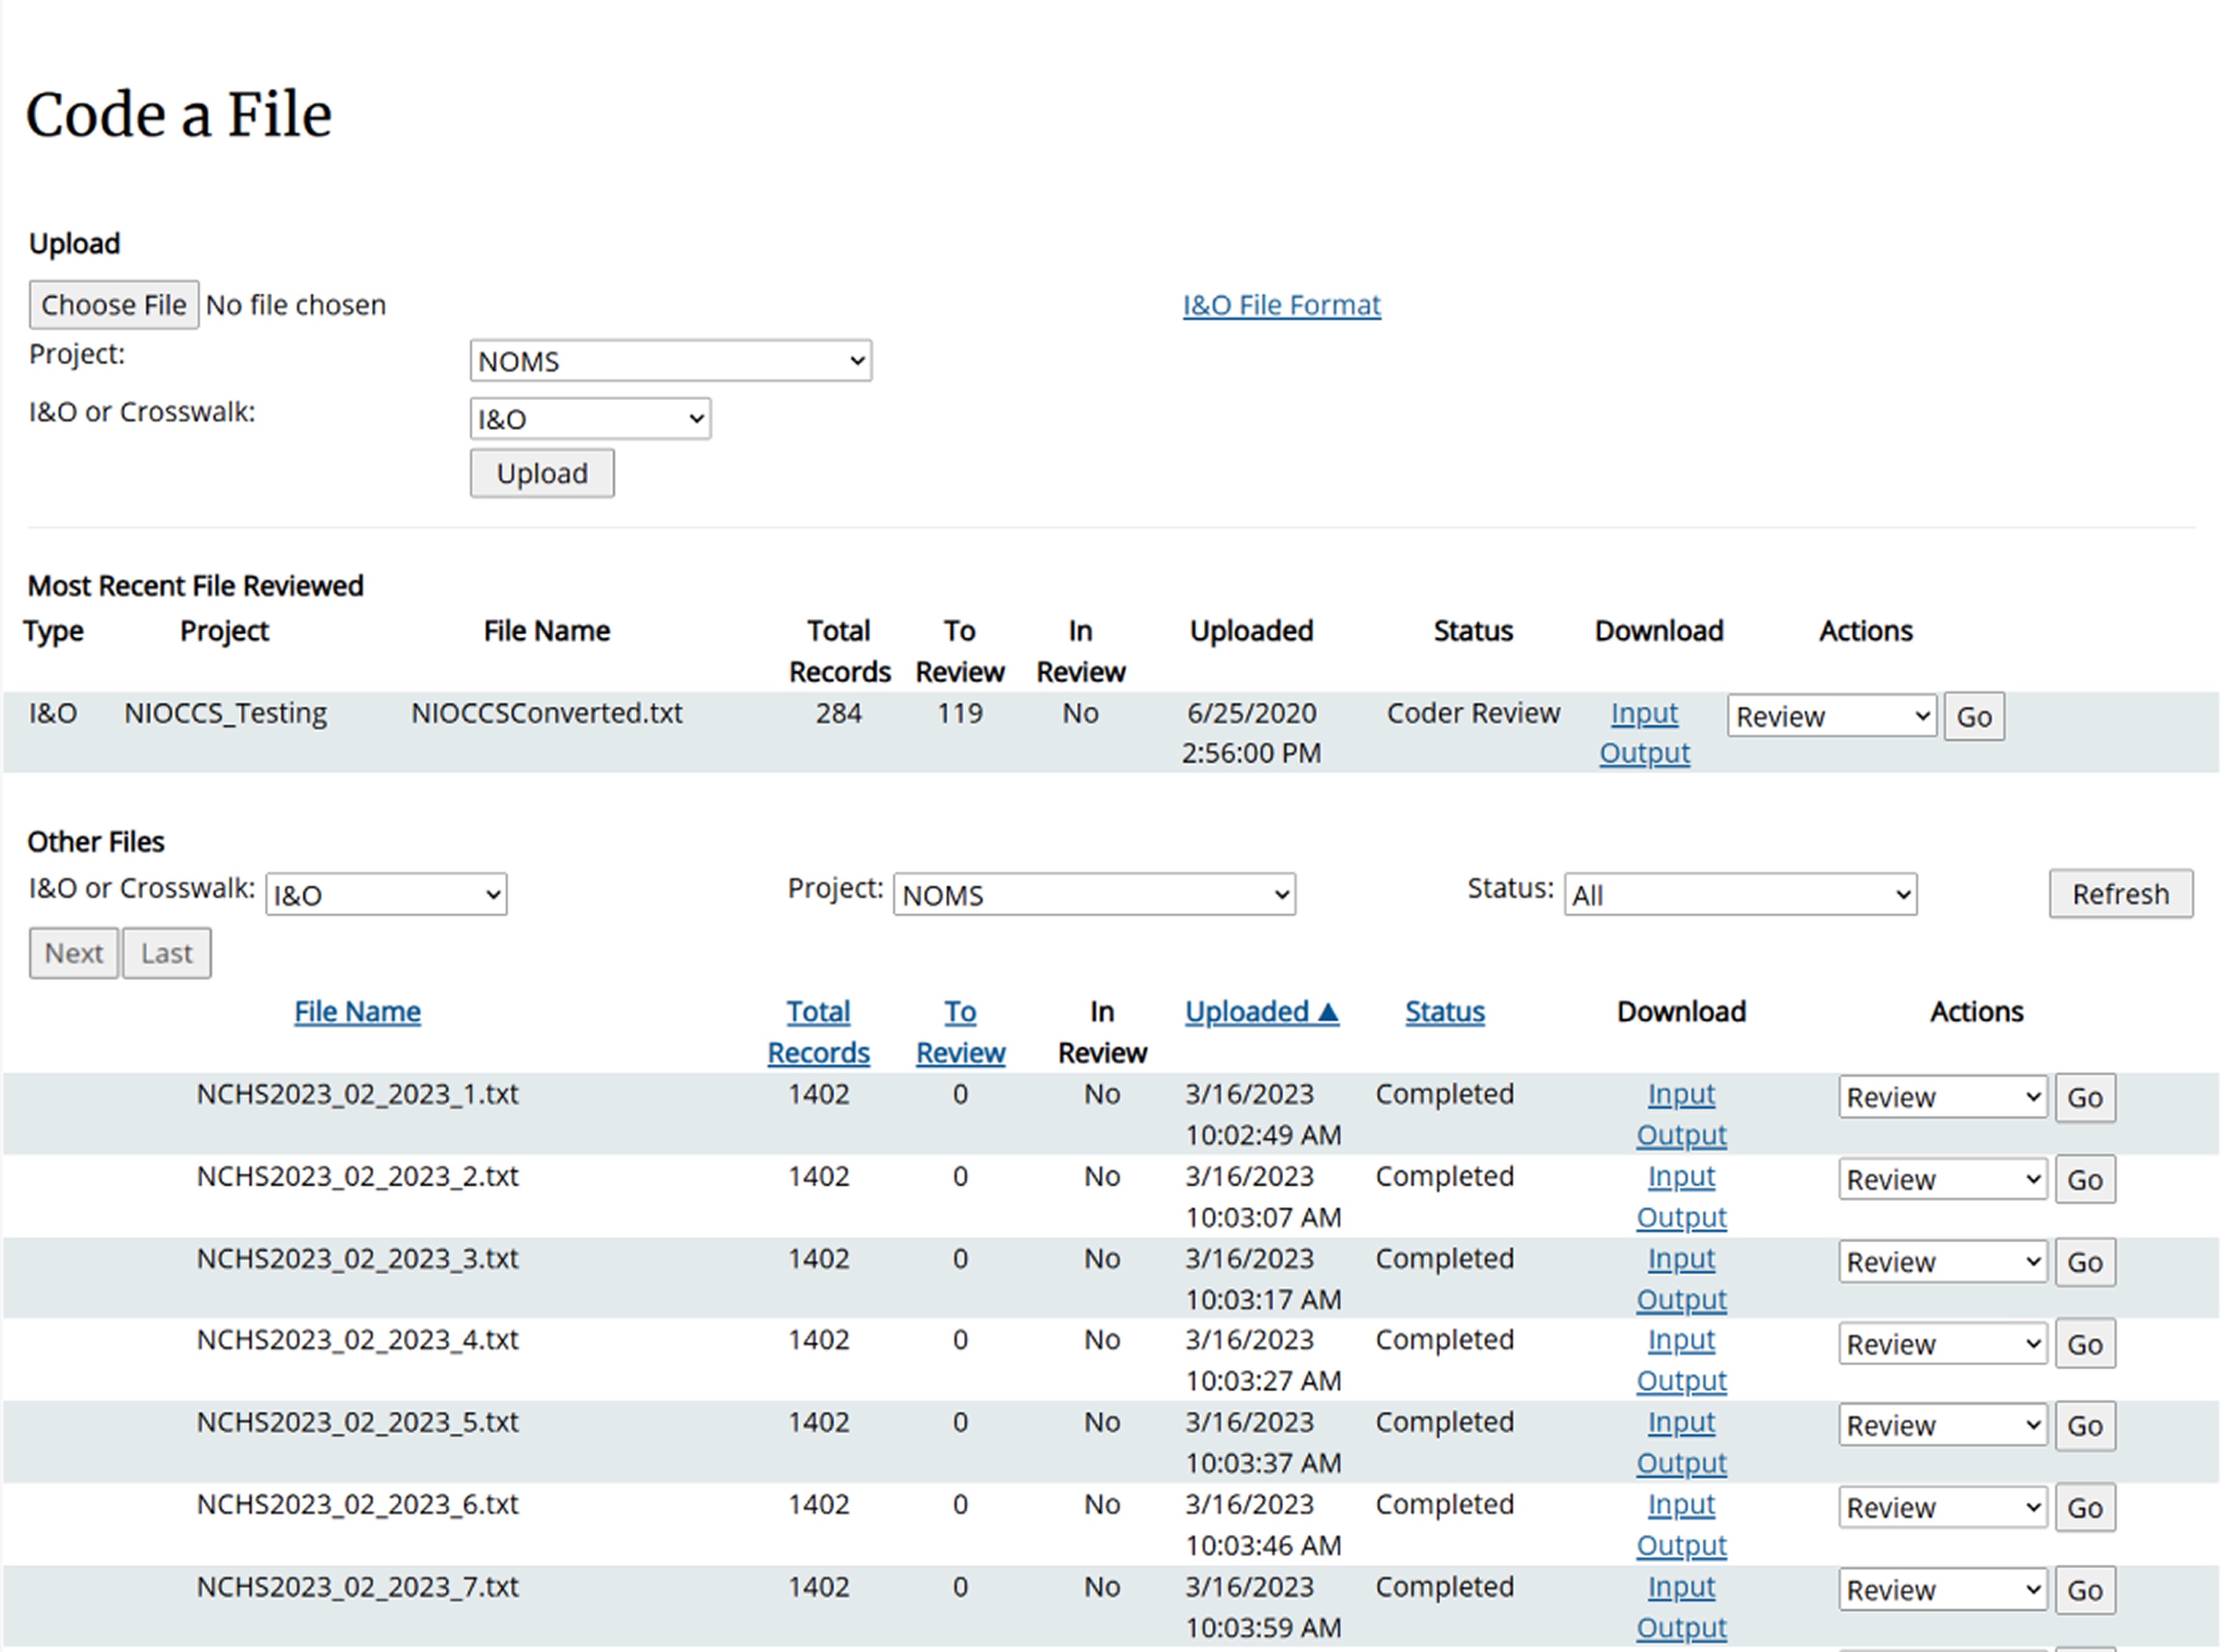Screen dimensions: 2220x1652
Task: Sort by the To Review column header
Action: pyautogui.click(x=960, y=1032)
